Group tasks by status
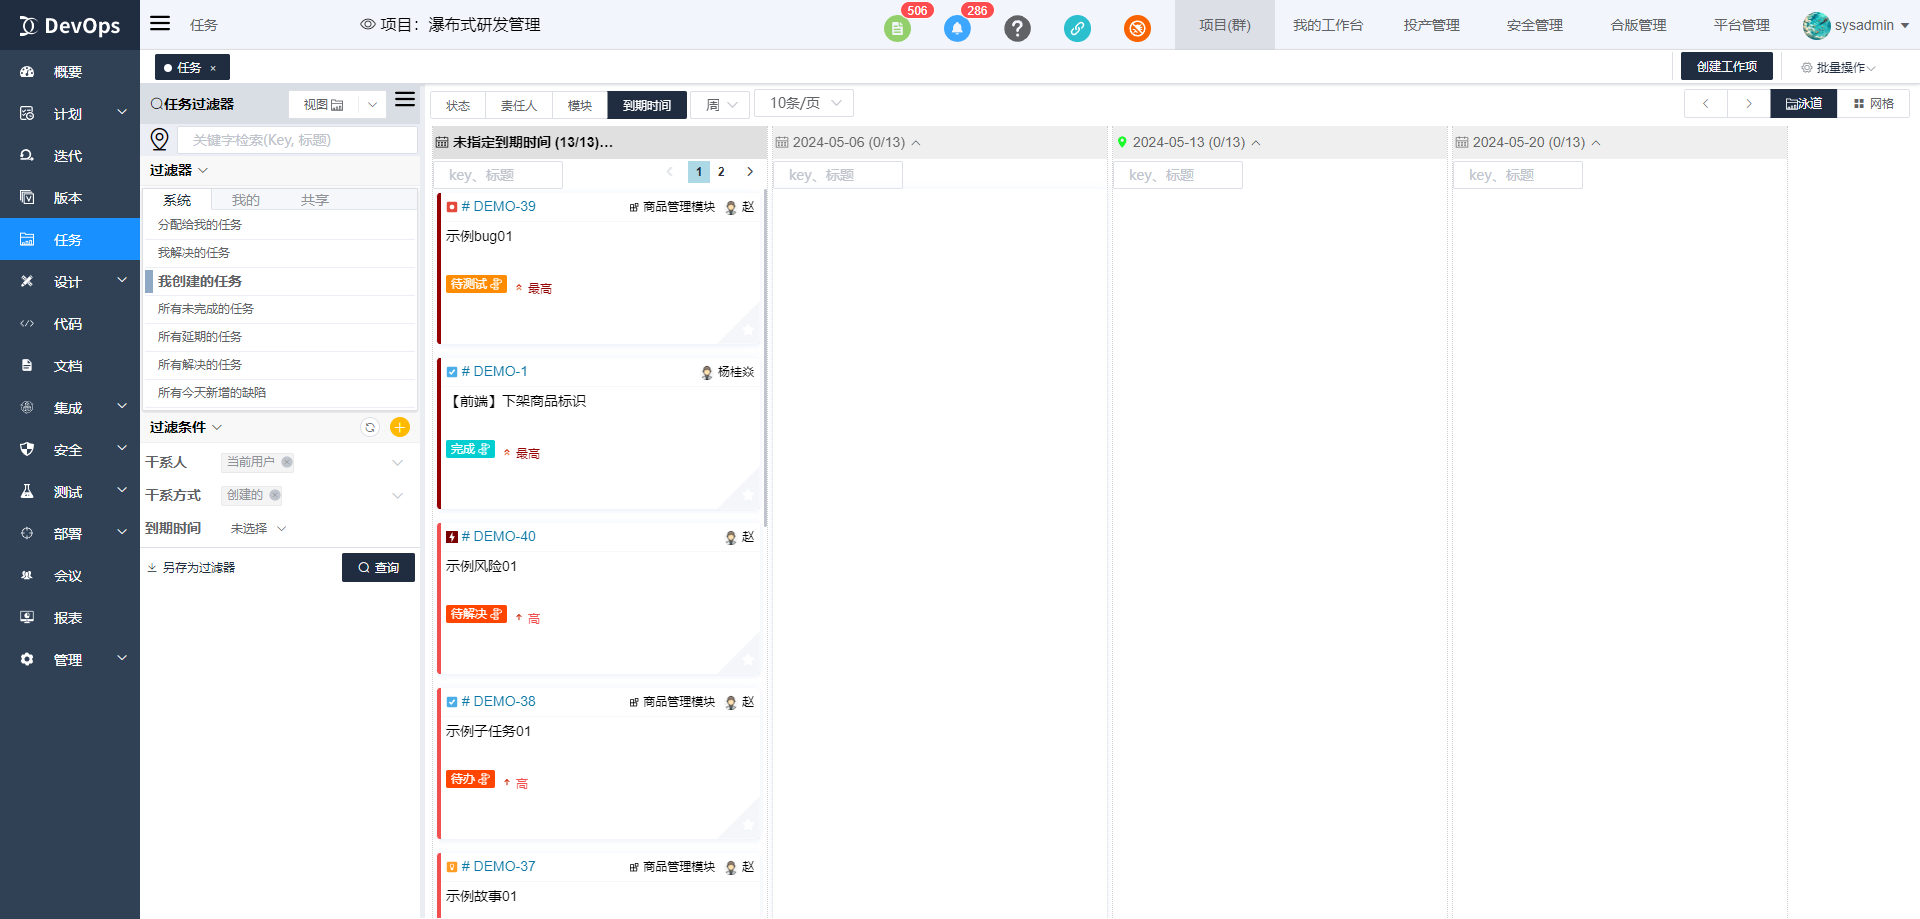Screen dimensions: 1920x919 458,105
